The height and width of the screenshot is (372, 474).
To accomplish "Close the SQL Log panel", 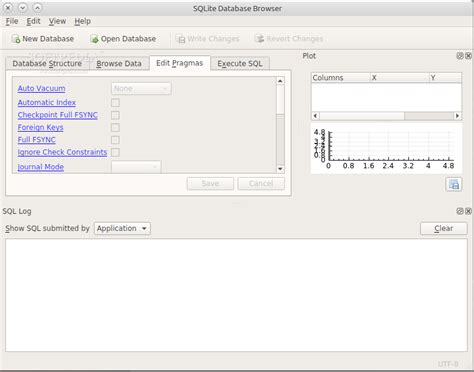I will click(468, 211).
